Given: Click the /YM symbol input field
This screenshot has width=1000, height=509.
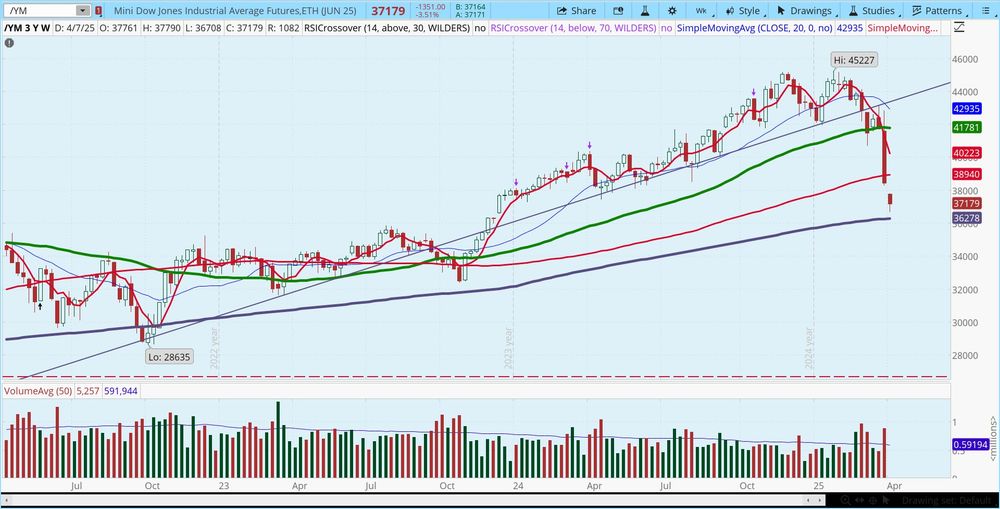Looking at the screenshot, I should click(40, 10).
